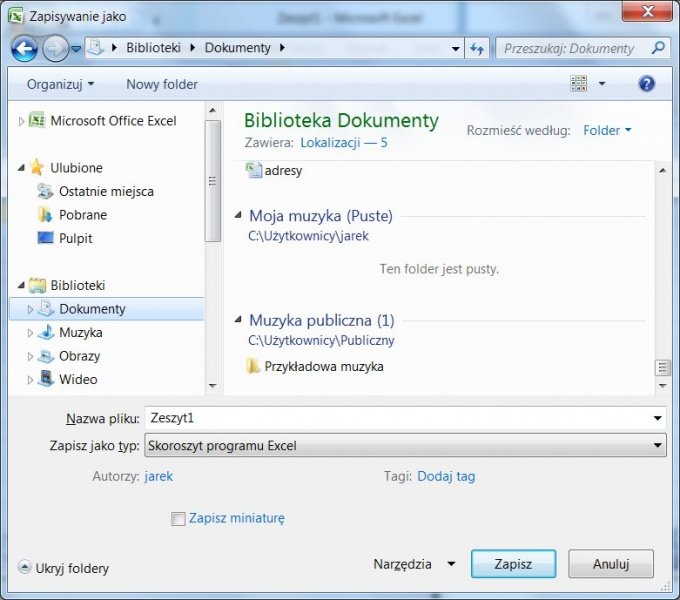The image size is (680, 600).
Task: Select the Muzyka library
Action: point(81,333)
